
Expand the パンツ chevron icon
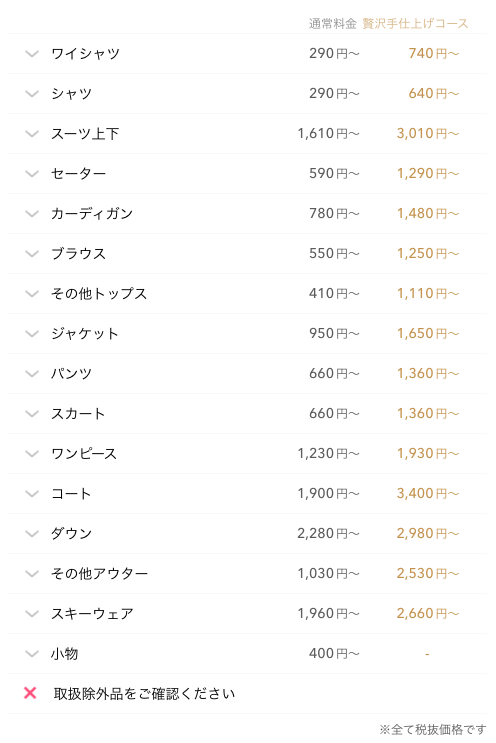point(32,373)
